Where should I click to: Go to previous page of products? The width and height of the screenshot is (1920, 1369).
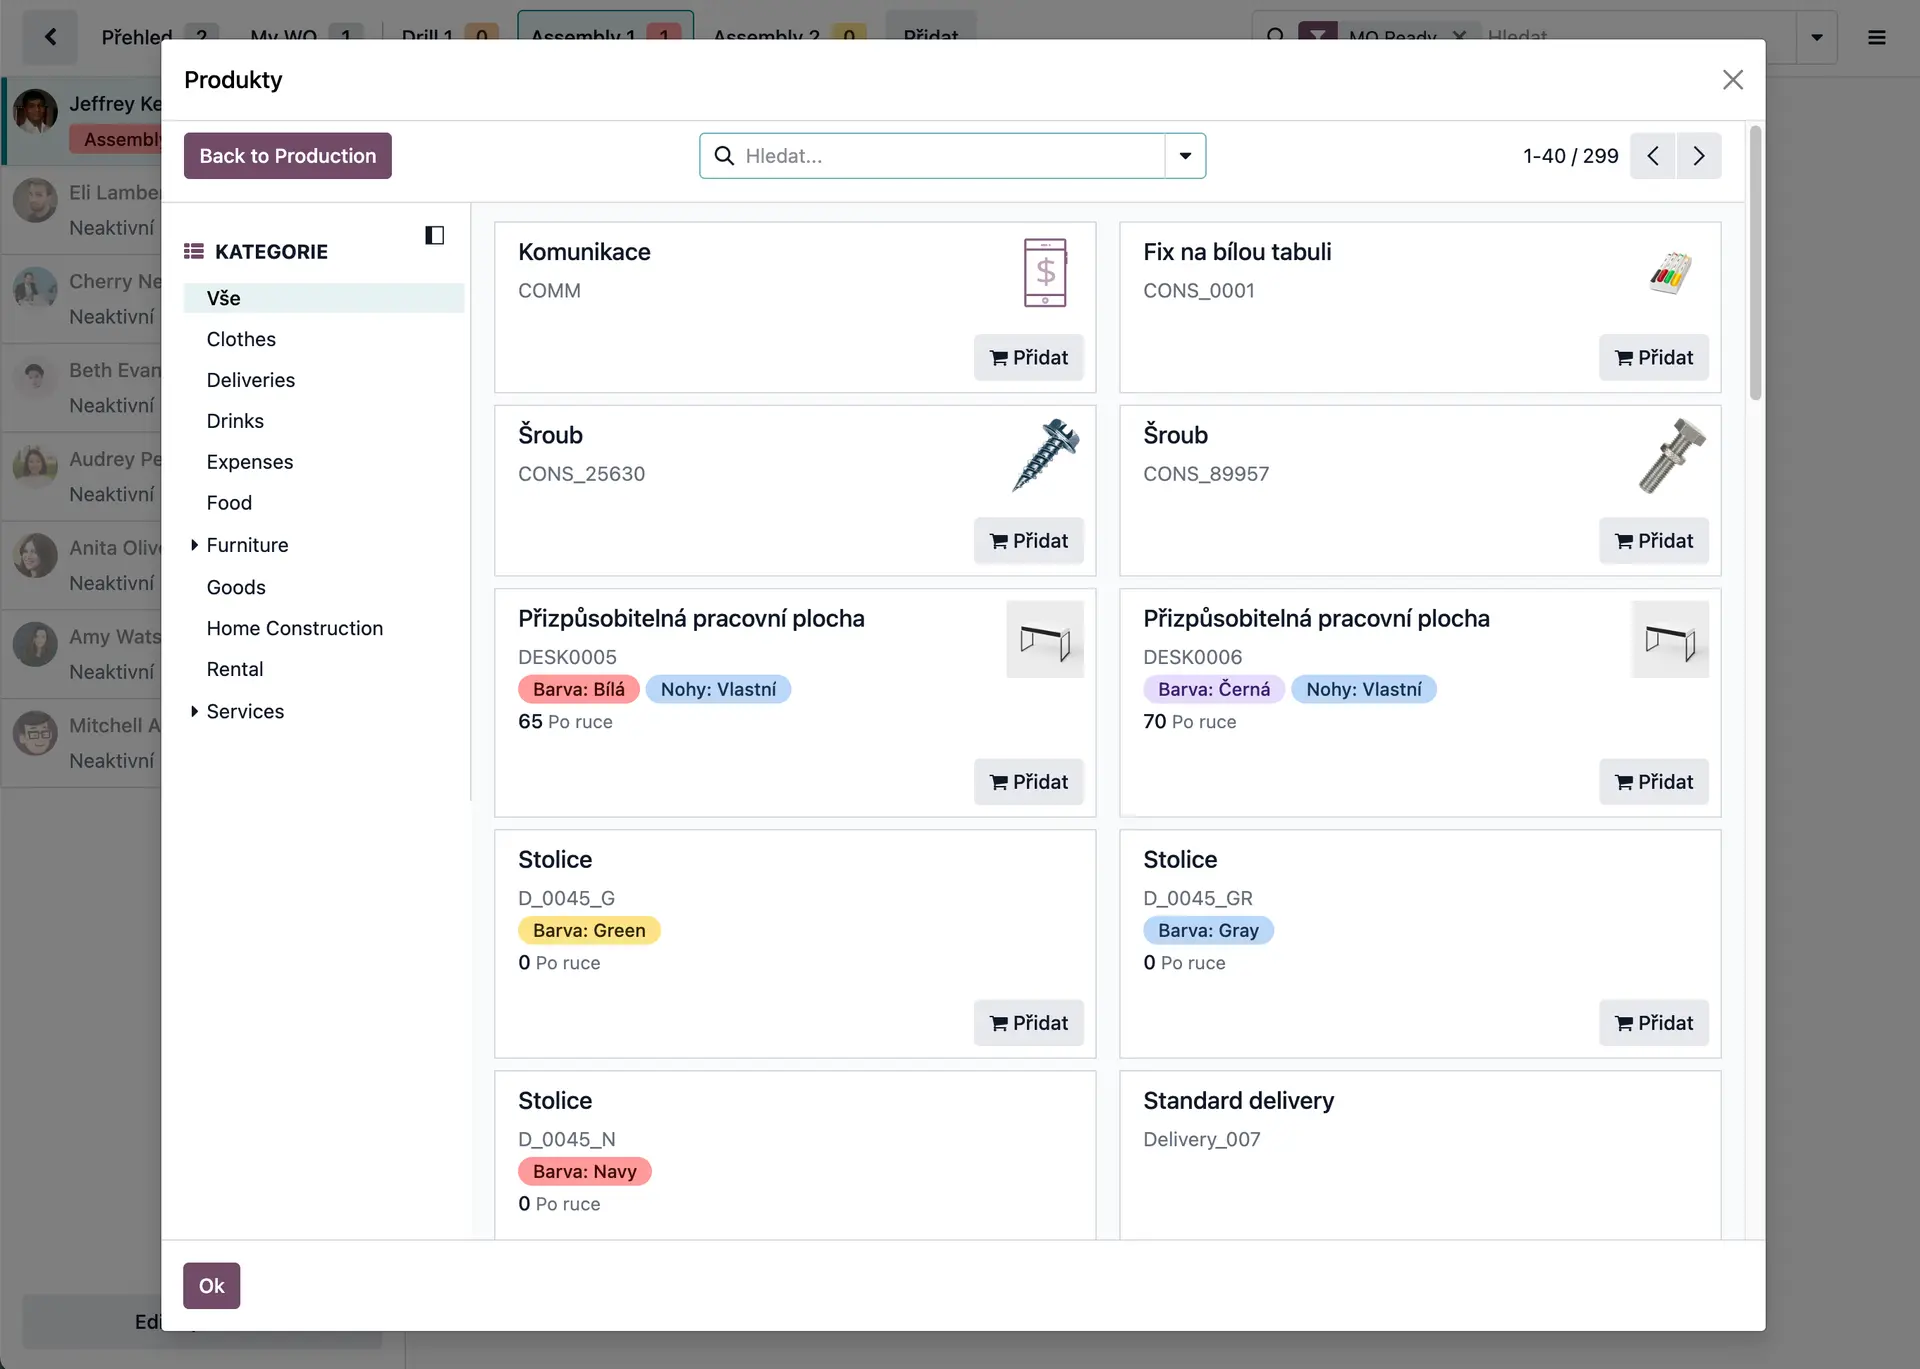pyautogui.click(x=1653, y=156)
